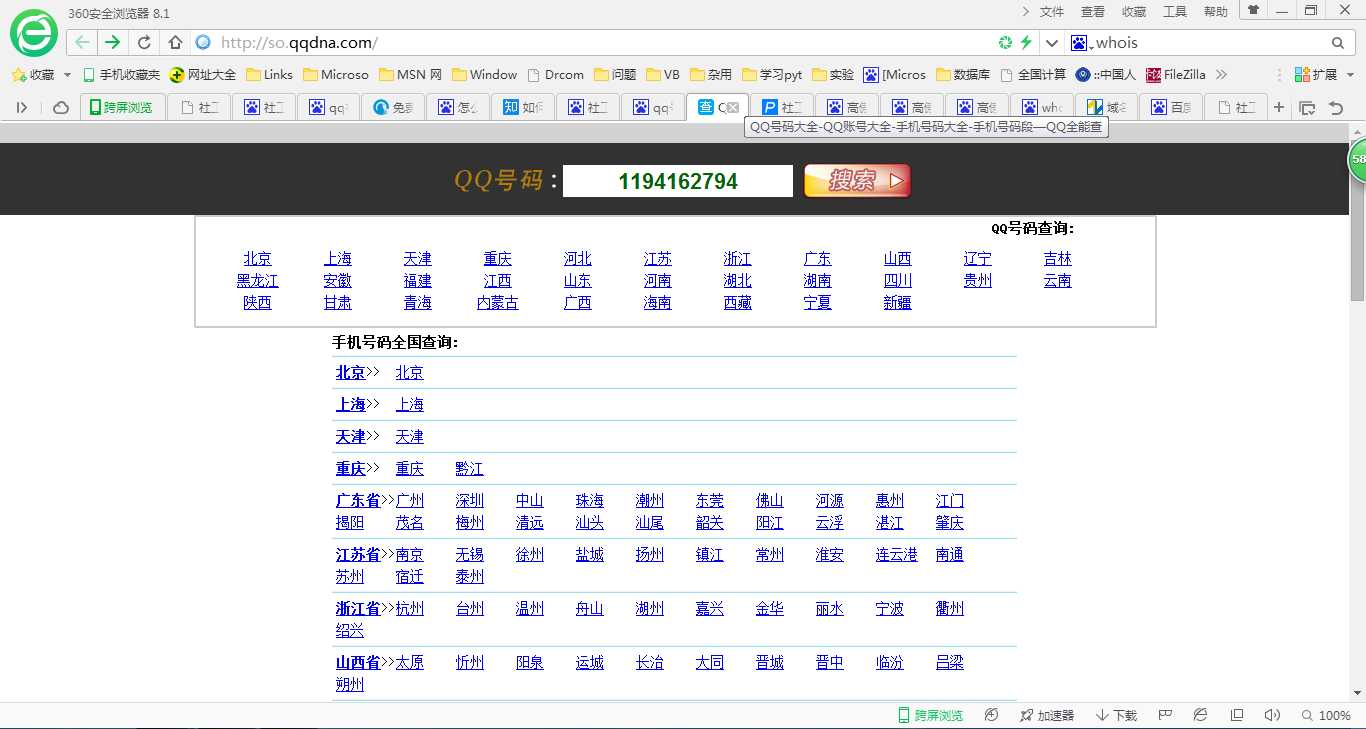Open the 连云港 city link

click(896, 555)
